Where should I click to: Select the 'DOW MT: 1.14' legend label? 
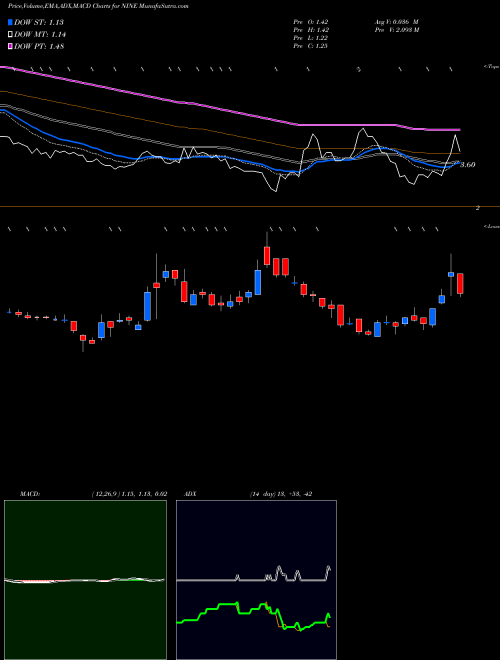pyautogui.click(x=40, y=35)
